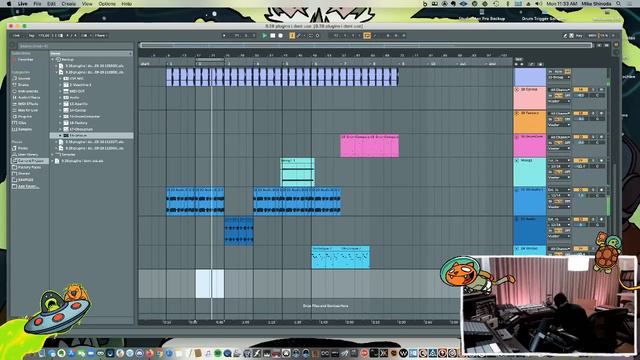Viewport: 640px width, 360px height.
Task: Toggle the metronome button
Action: (85, 36)
